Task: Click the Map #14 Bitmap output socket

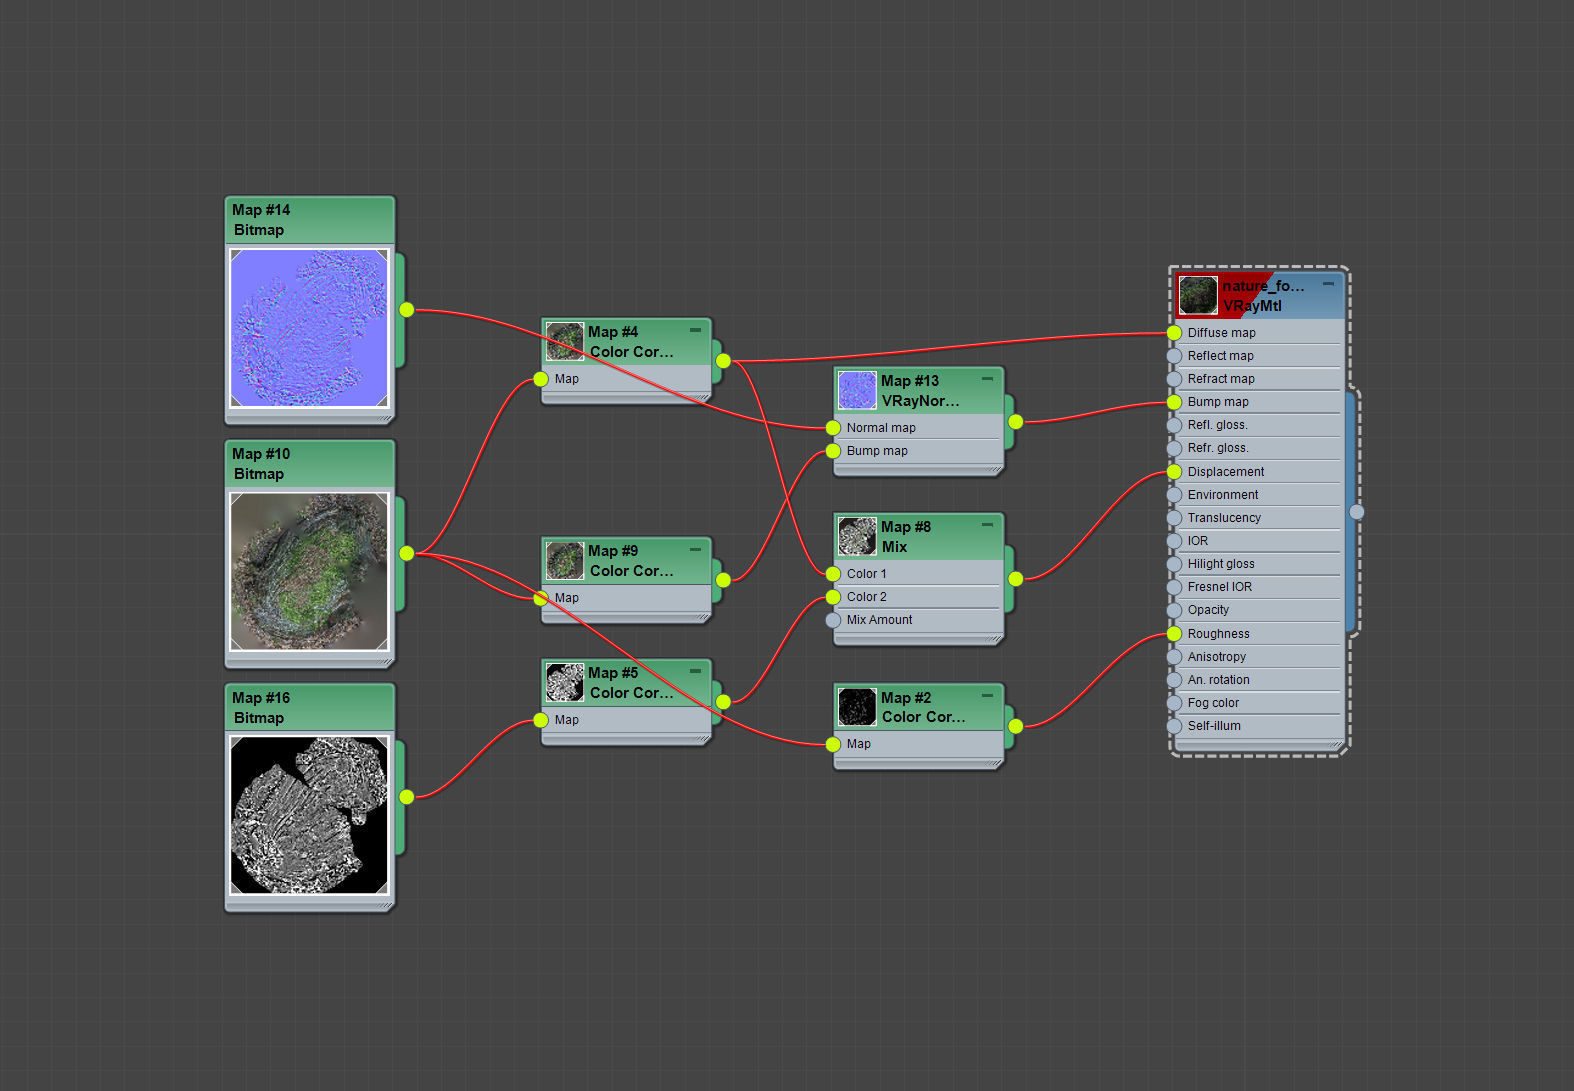Action: (406, 310)
